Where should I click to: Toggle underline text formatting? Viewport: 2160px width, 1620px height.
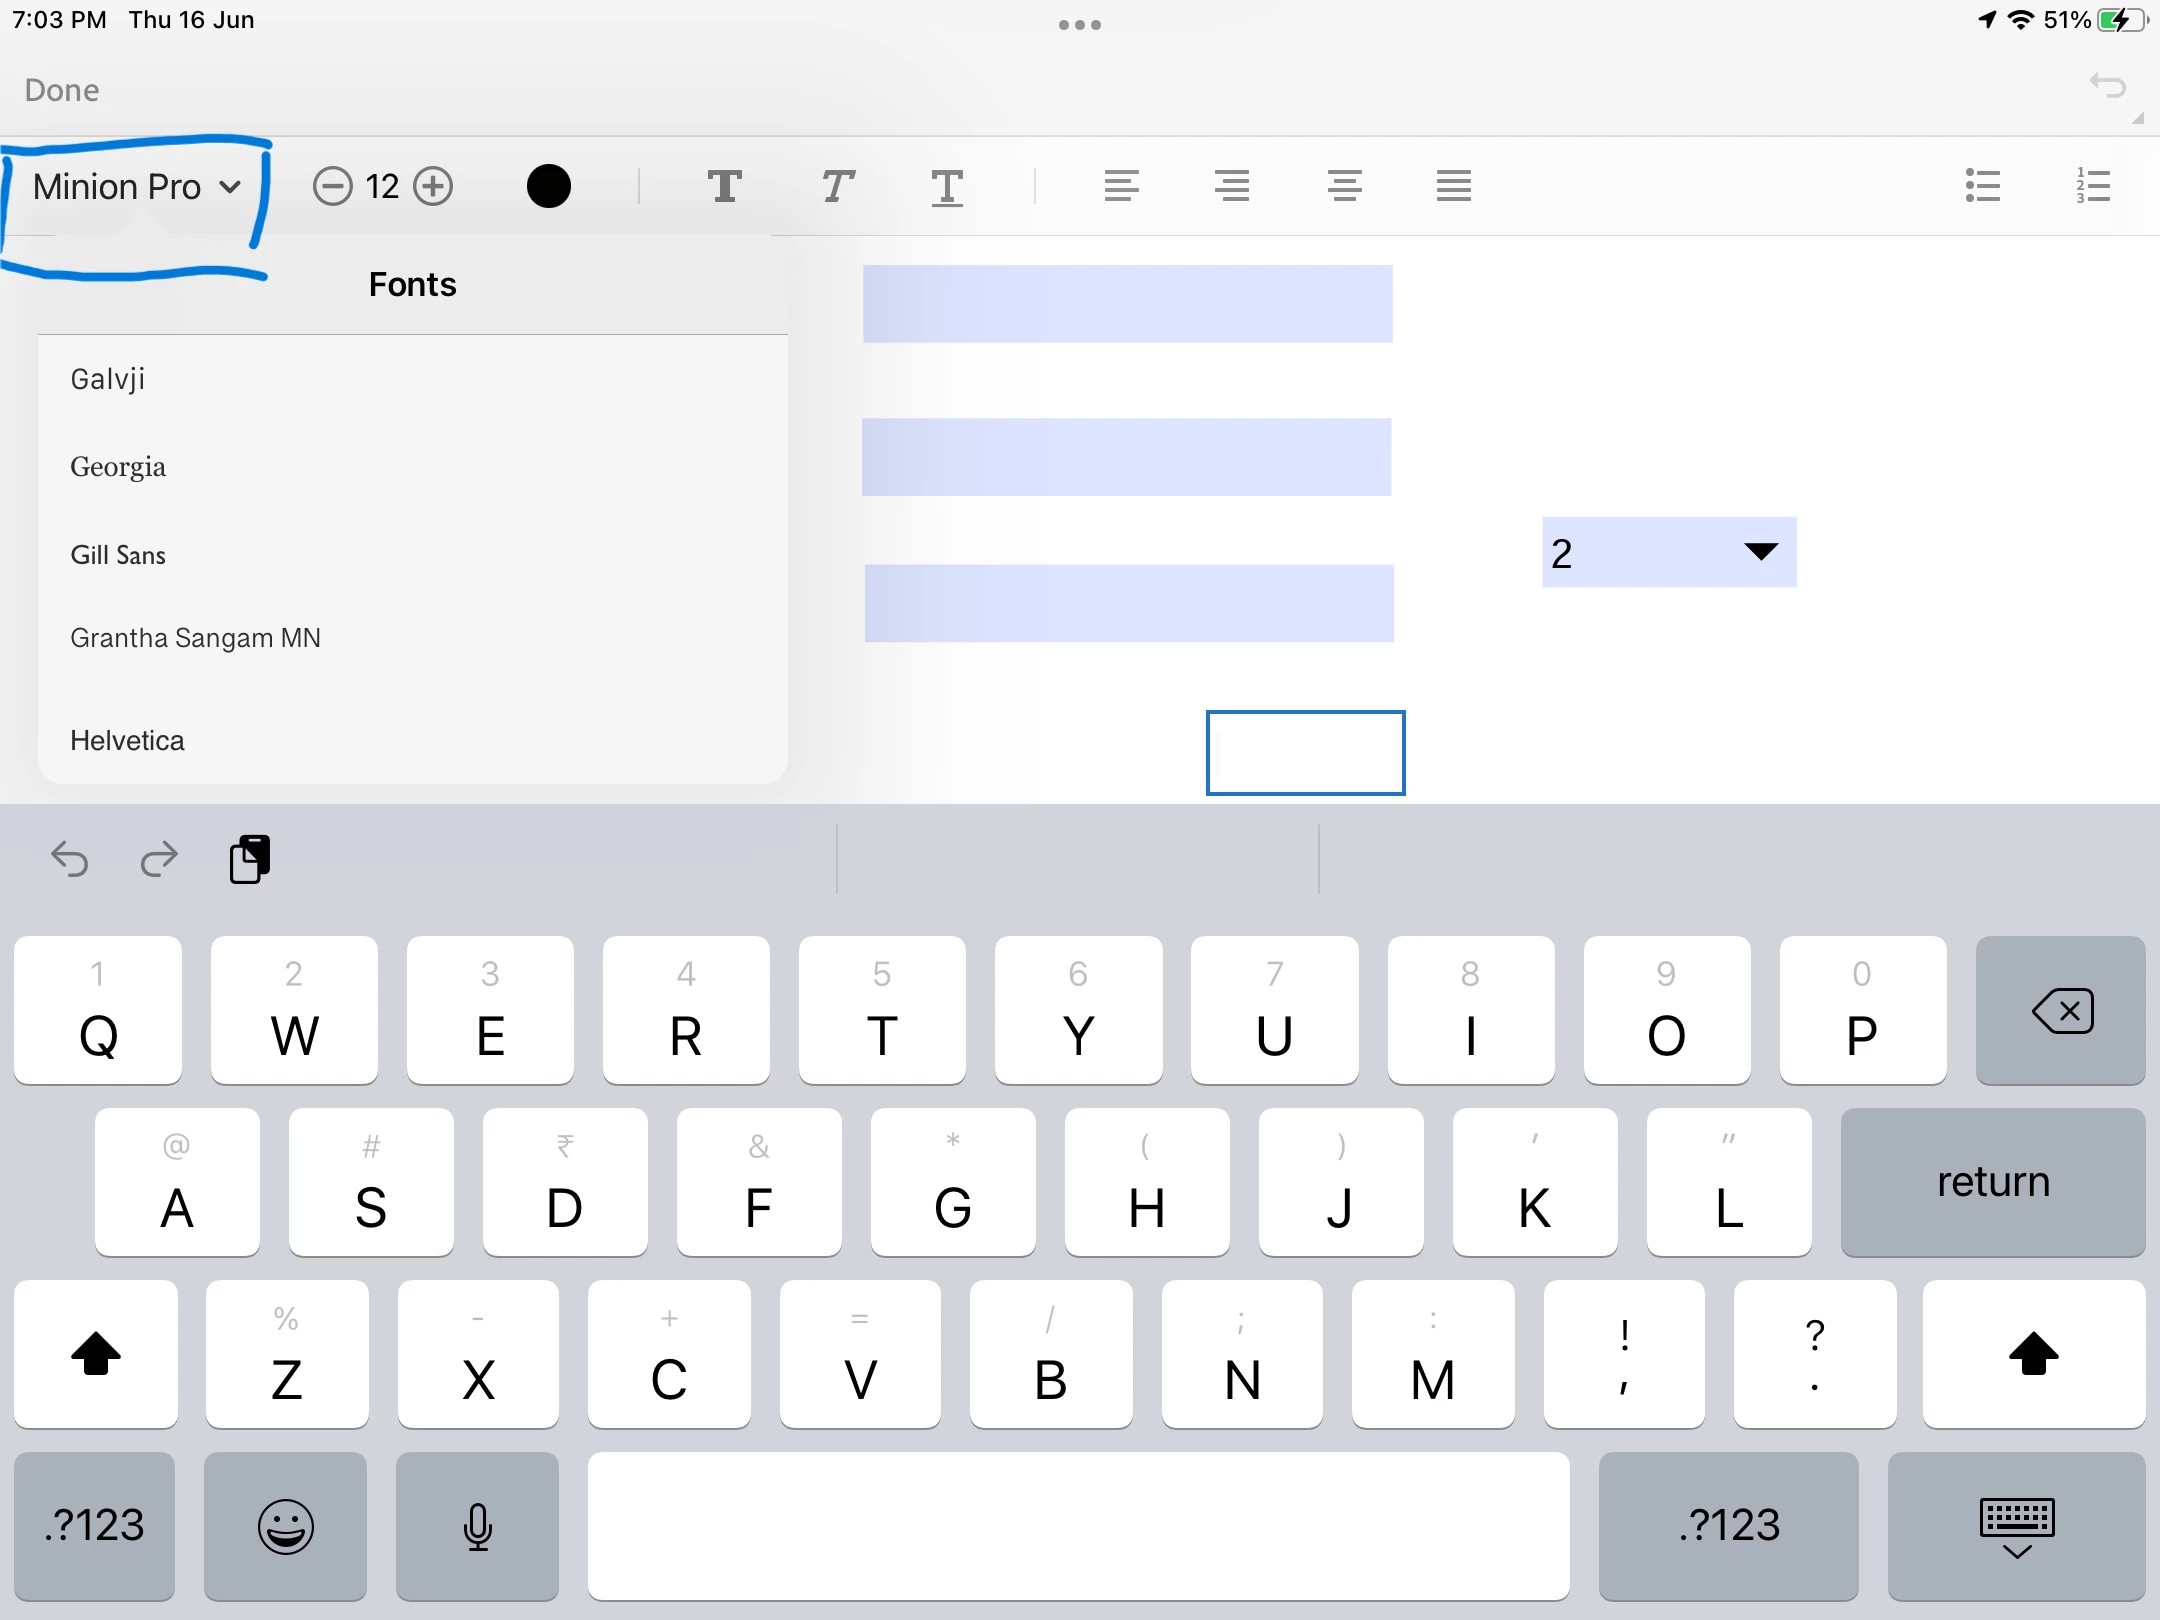946,187
